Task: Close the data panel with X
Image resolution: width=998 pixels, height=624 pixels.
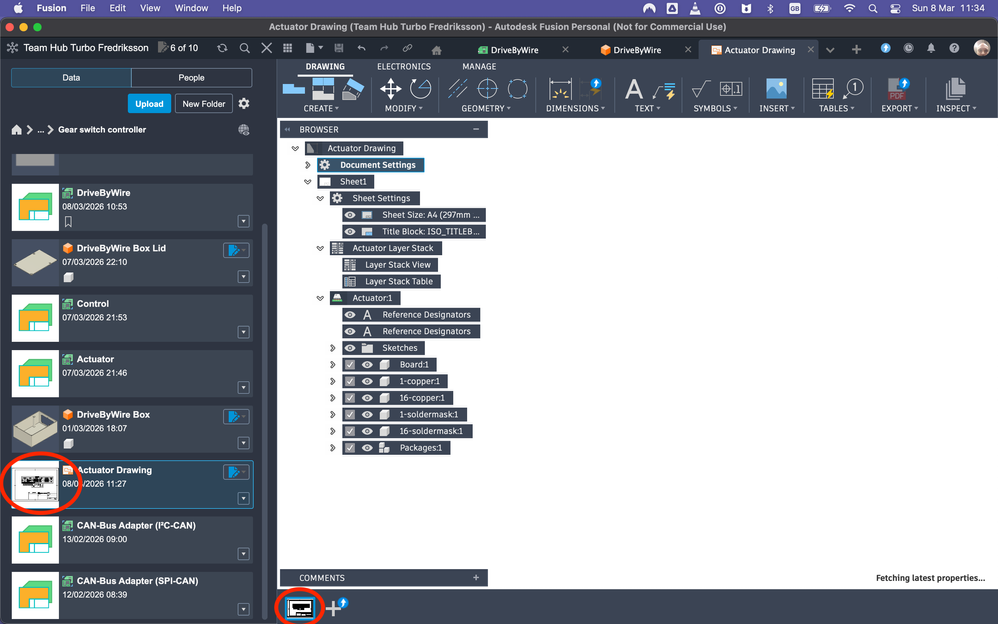Action: pyautogui.click(x=267, y=48)
